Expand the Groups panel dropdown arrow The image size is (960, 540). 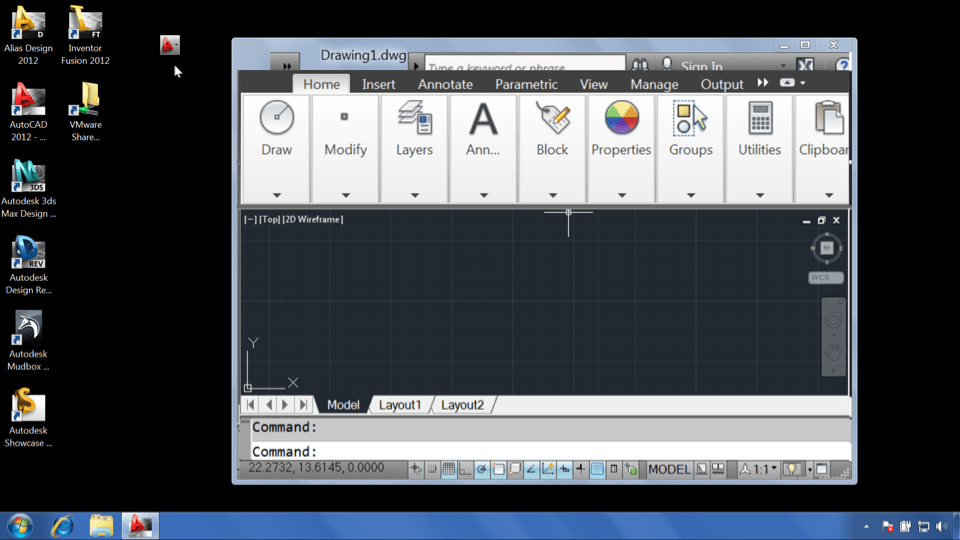pos(691,195)
